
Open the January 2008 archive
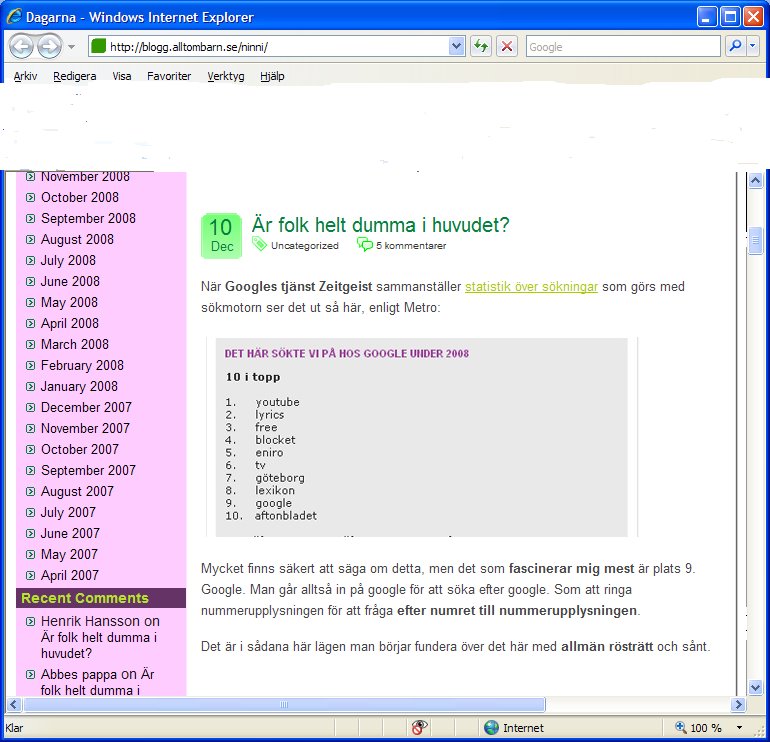[79, 386]
